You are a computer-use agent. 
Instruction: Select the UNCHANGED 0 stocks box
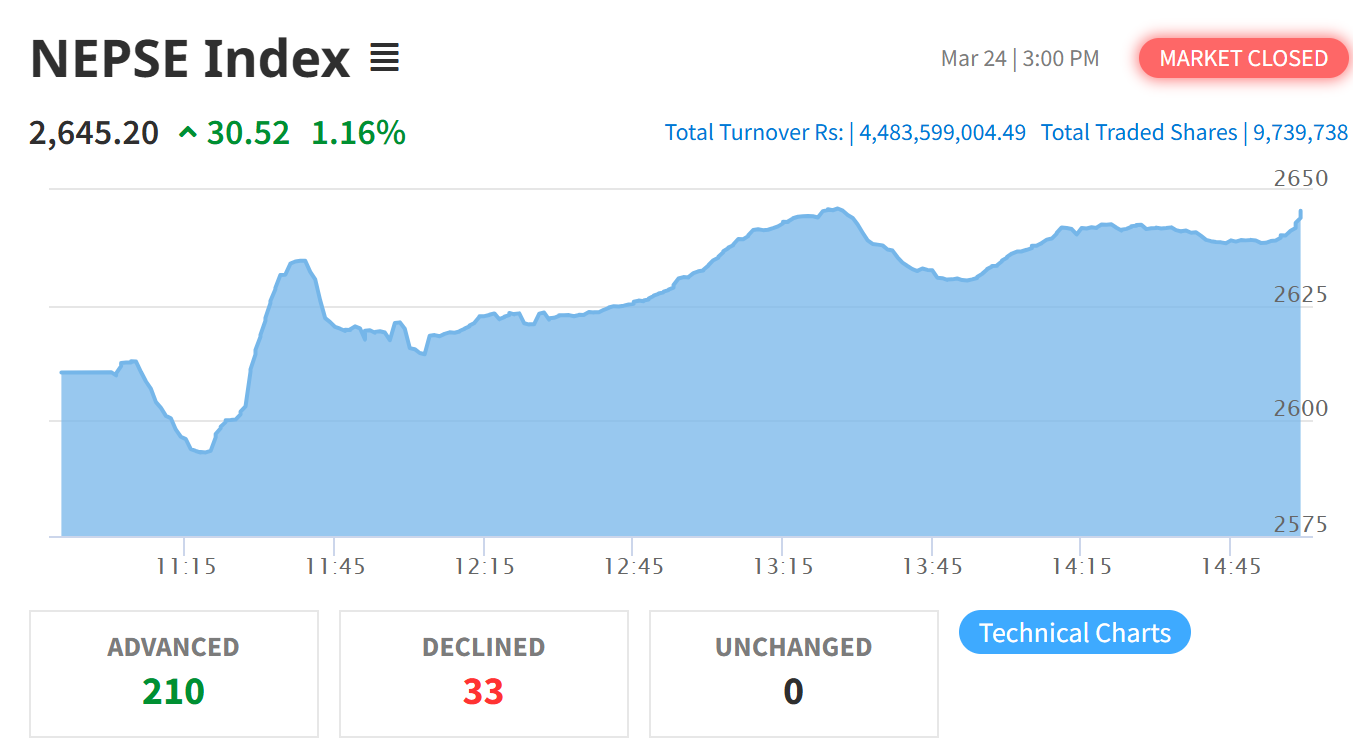point(794,674)
